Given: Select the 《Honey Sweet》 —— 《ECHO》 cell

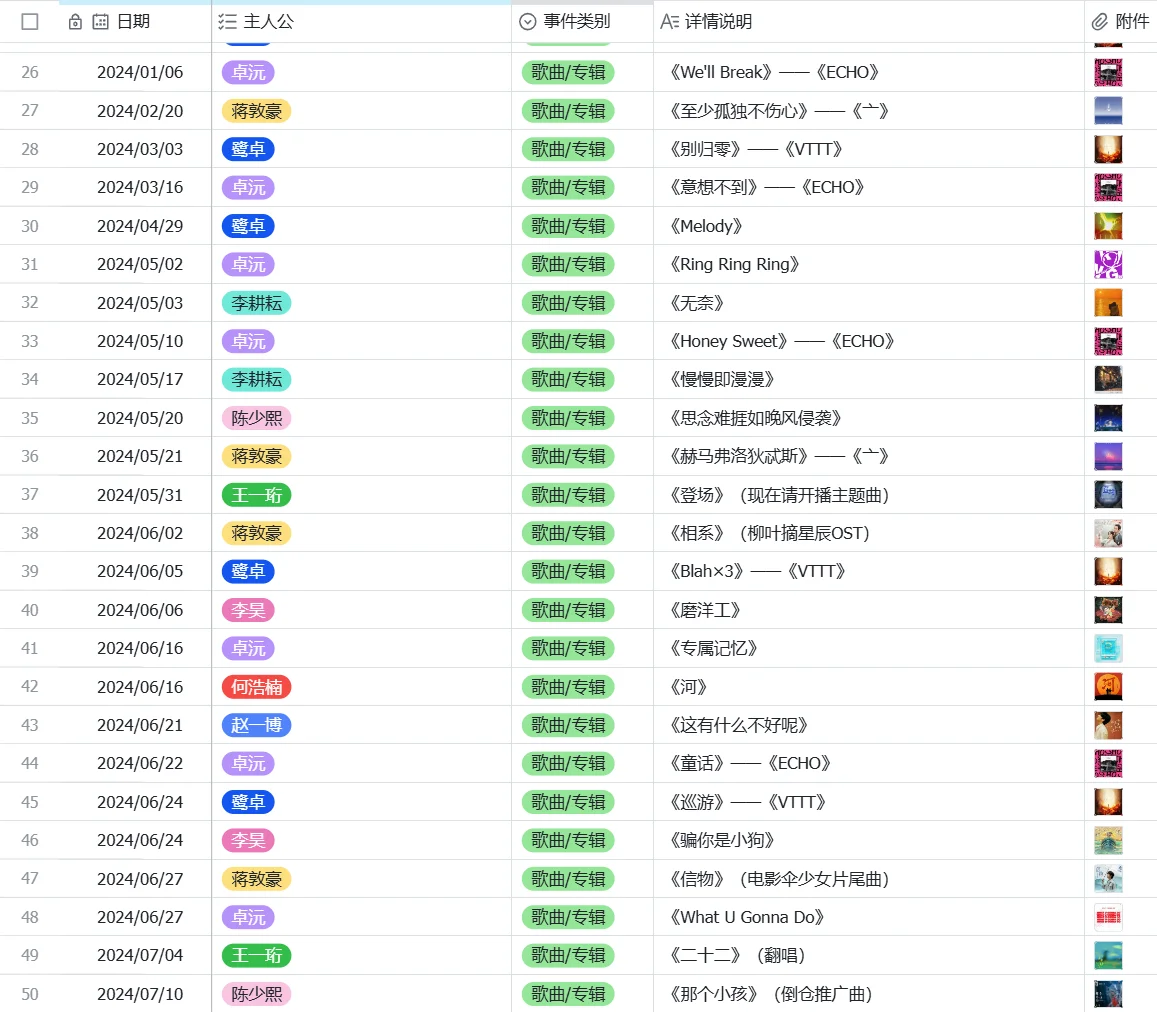Looking at the screenshot, I should click(x=868, y=341).
